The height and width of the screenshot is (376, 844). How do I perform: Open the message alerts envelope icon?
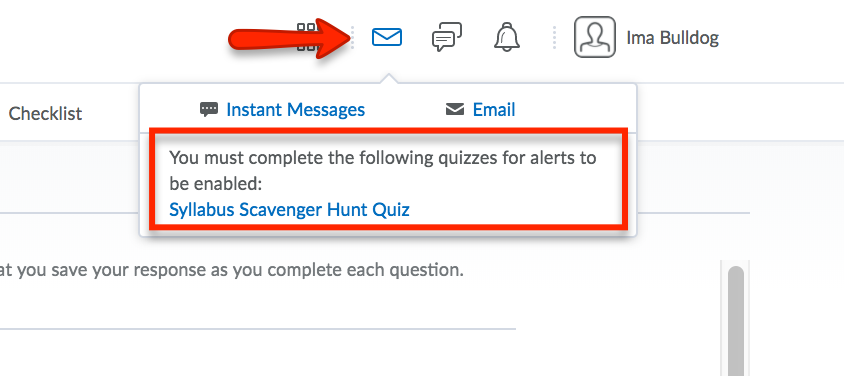[x=386, y=37]
